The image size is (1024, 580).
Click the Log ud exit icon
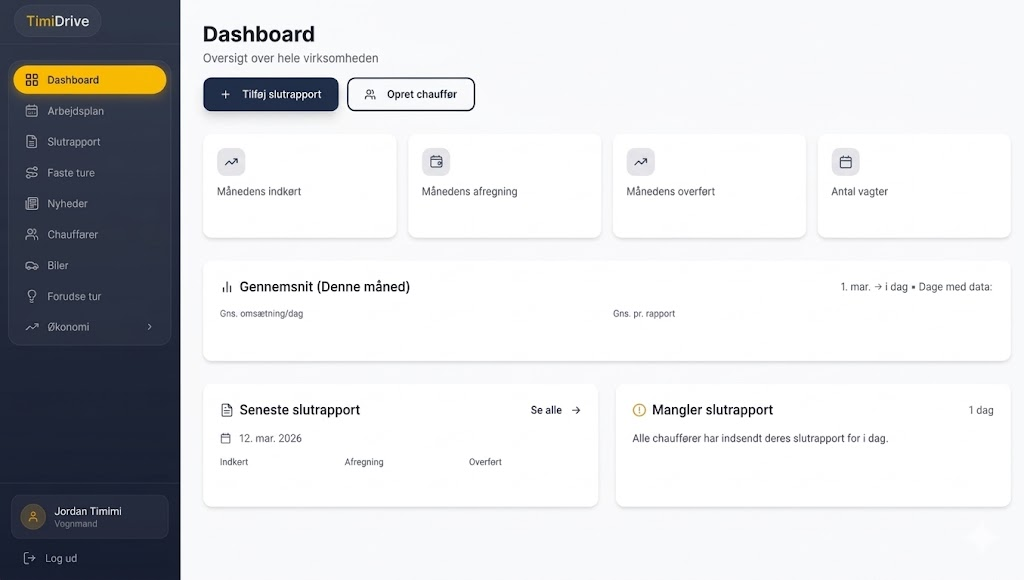tap(29, 558)
